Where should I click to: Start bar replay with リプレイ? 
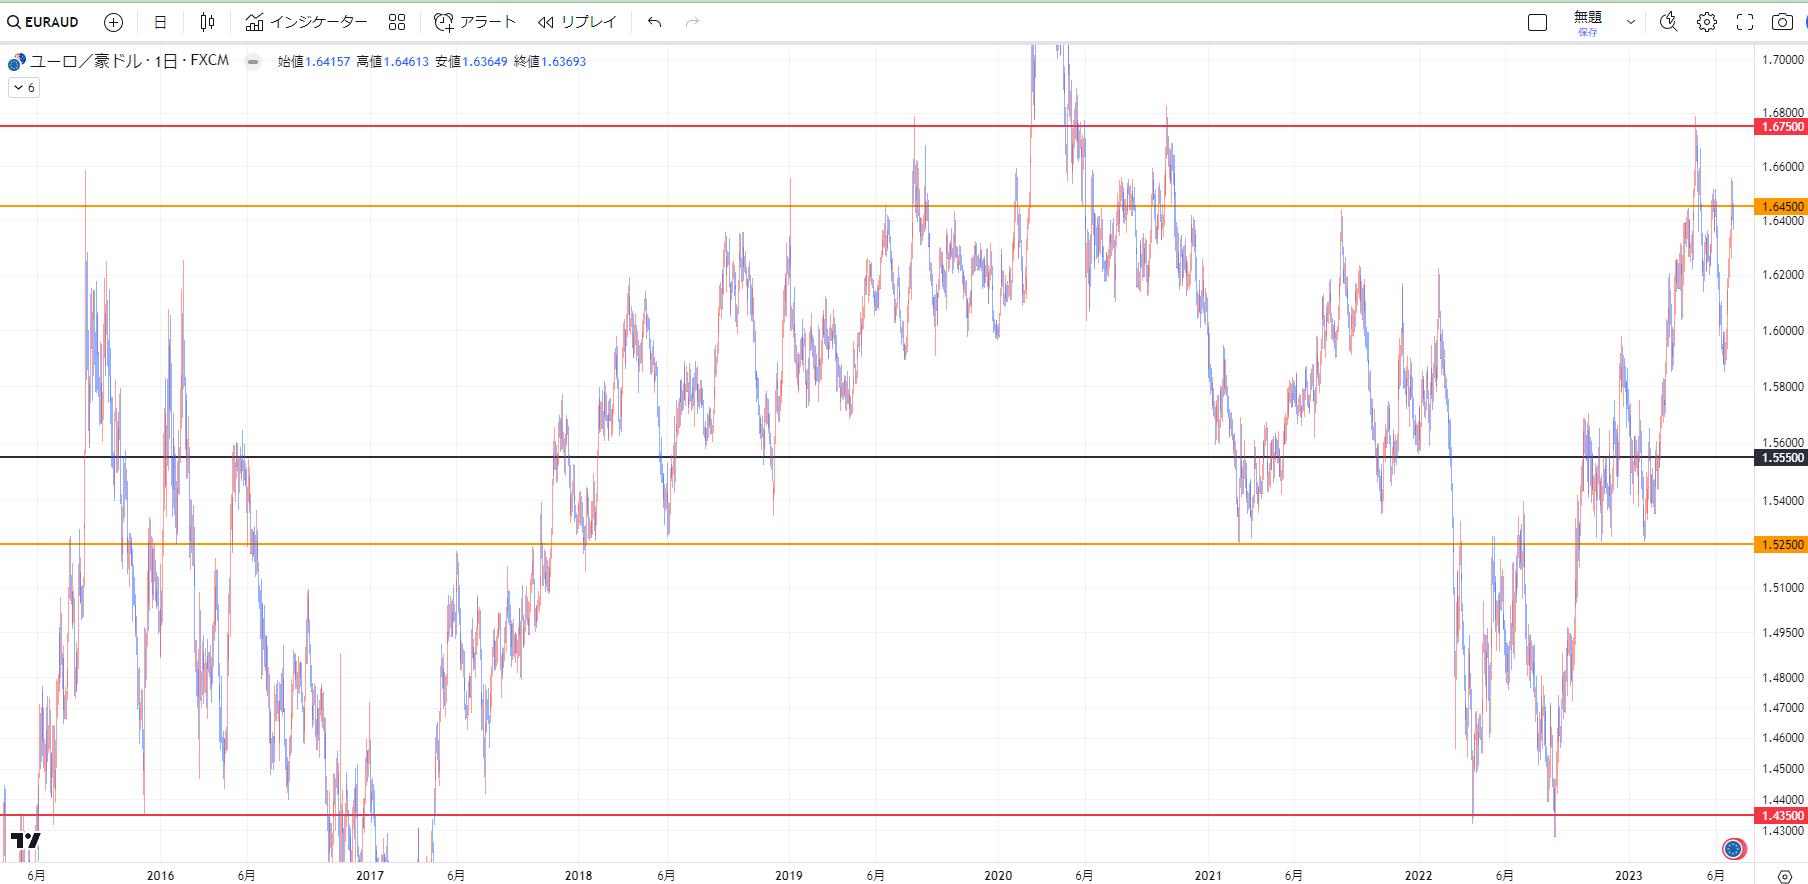(x=577, y=22)
